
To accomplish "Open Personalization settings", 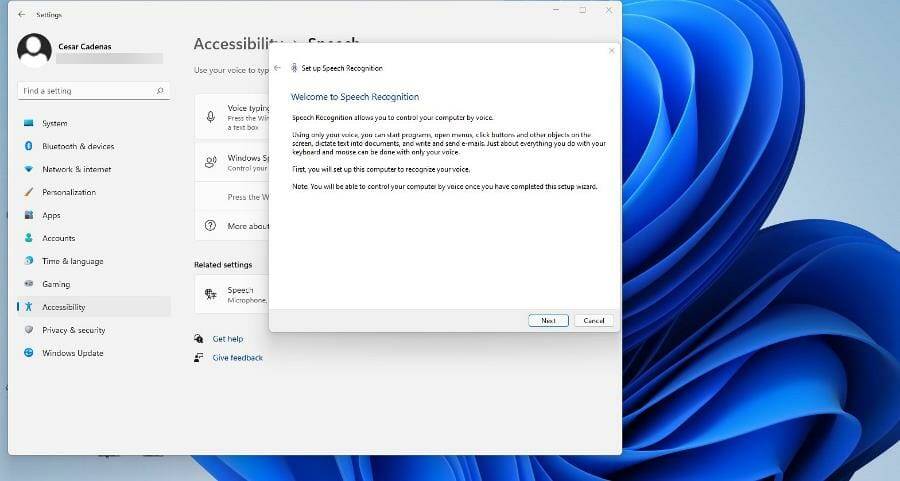I will point(94,192).
